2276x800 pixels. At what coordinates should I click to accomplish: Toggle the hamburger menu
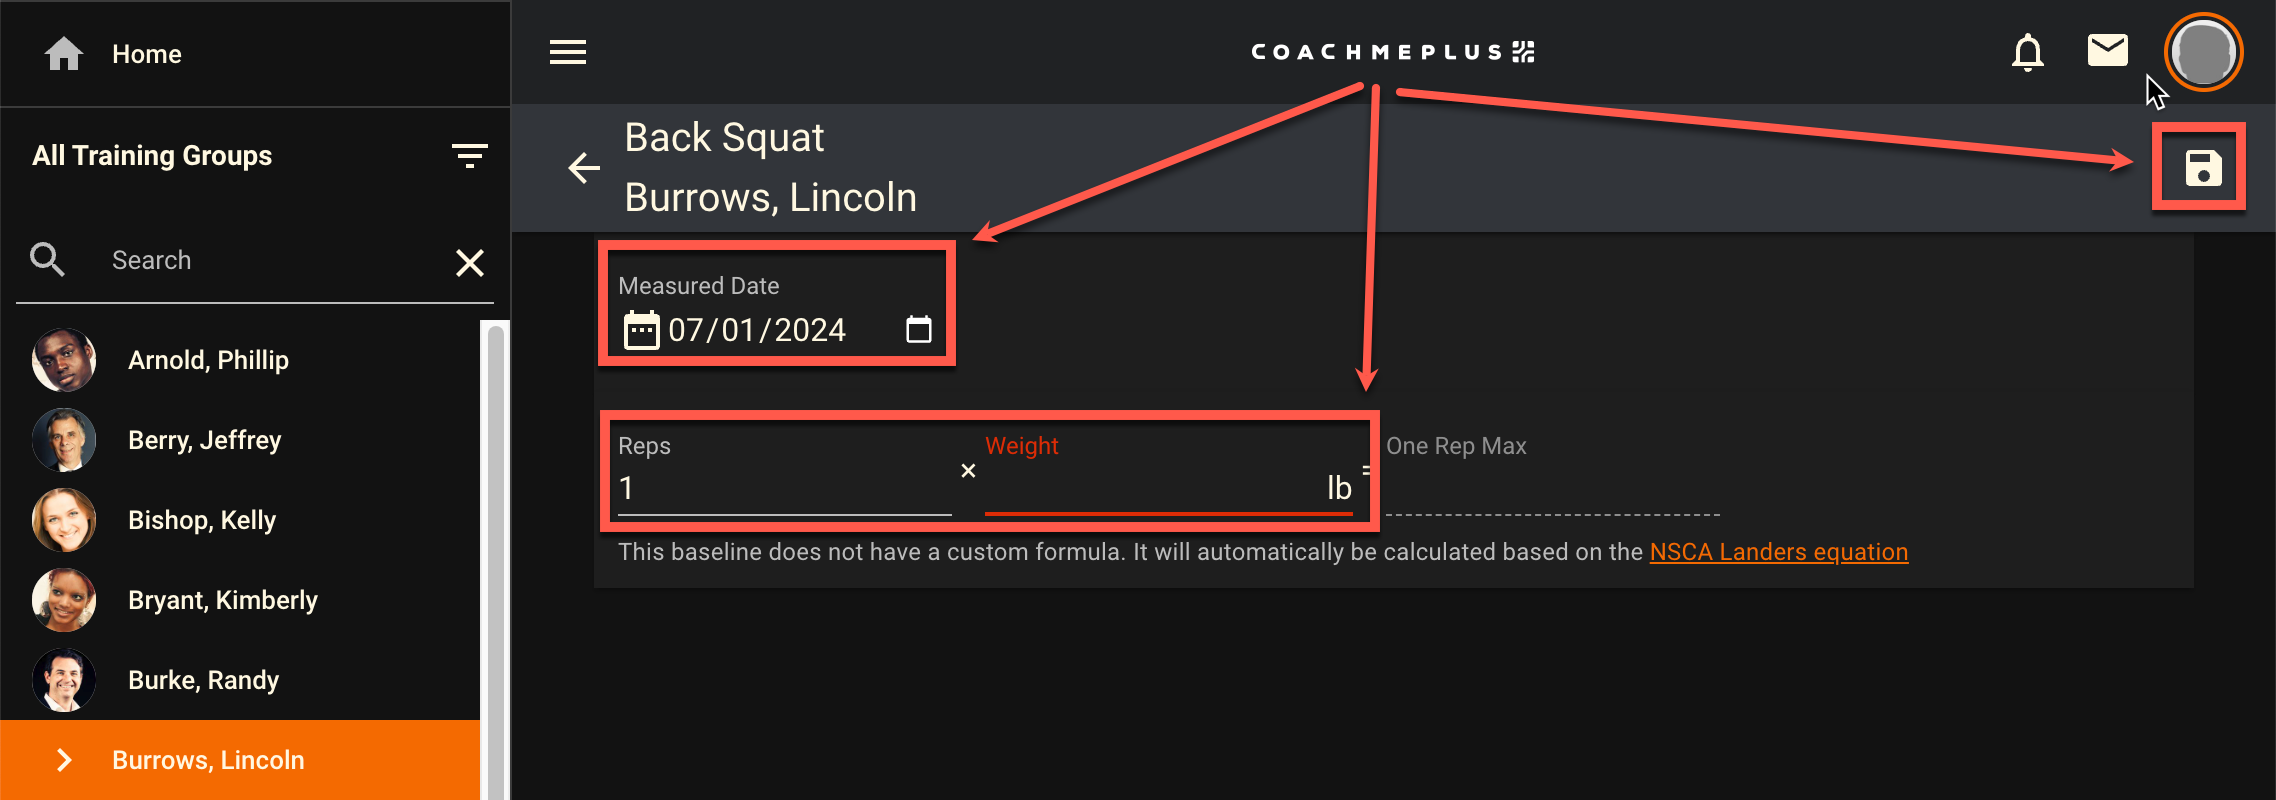[568, 52]
